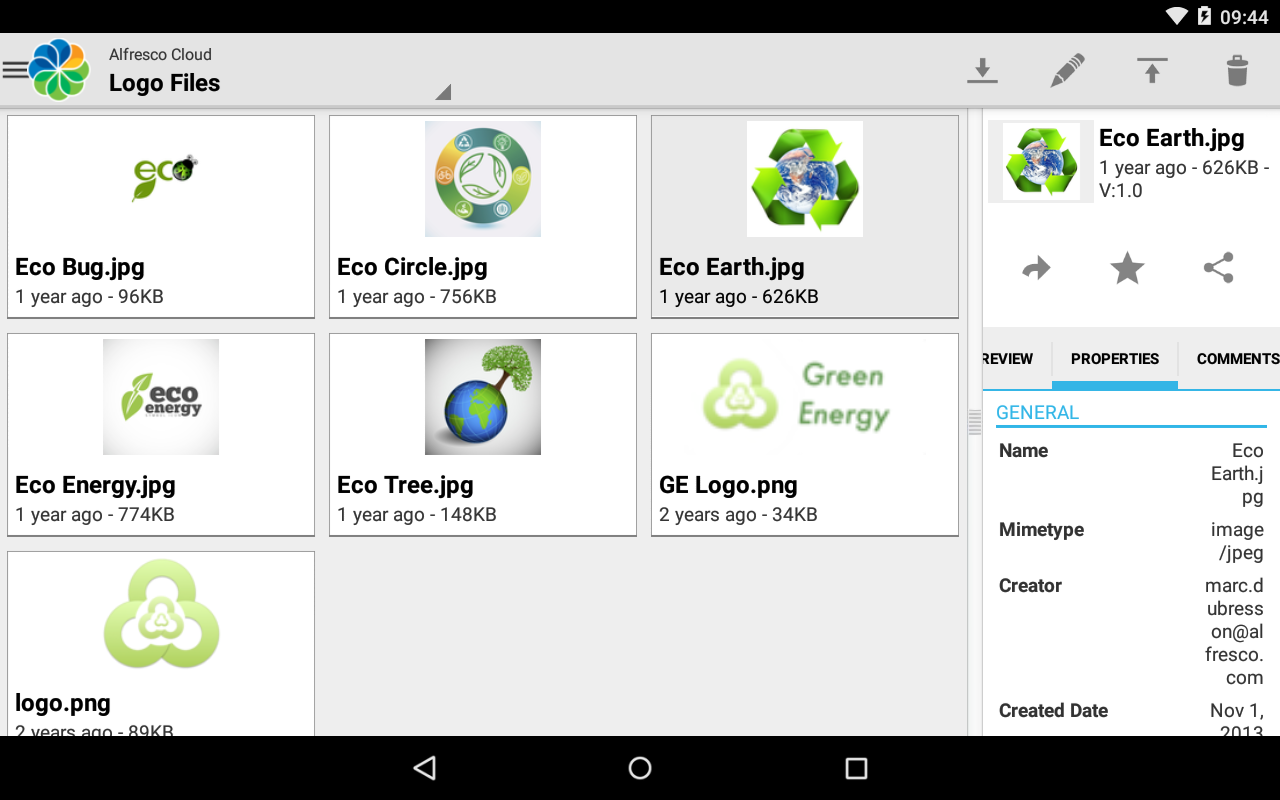Viewport: 1280px width, 800px height.
Task: Tap the Android back button
Action: point(425,768)
